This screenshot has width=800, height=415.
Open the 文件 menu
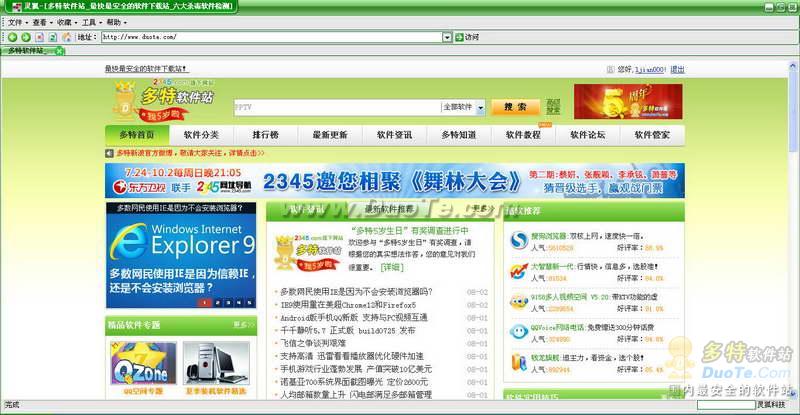tap(17, 21)
